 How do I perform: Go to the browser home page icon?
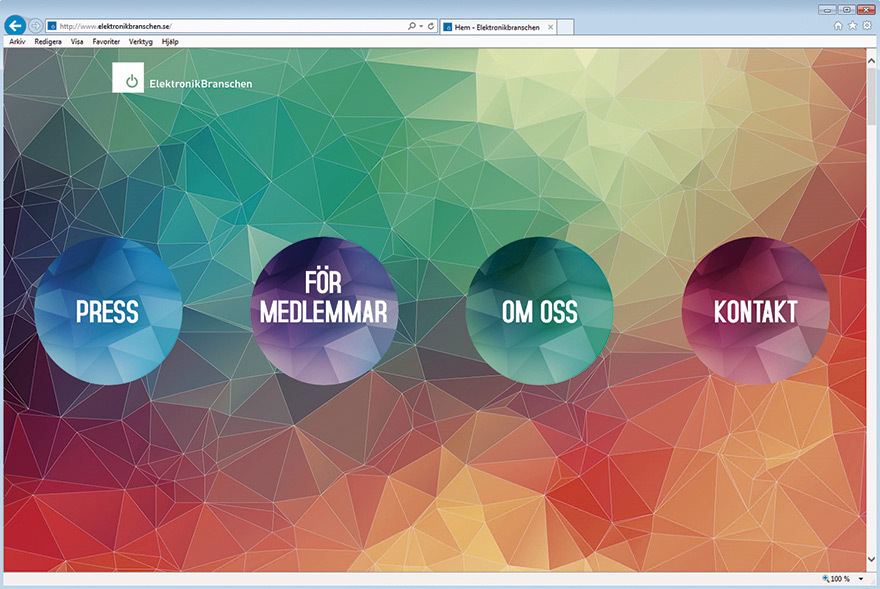pyautogui.click(x=838, y=26)
